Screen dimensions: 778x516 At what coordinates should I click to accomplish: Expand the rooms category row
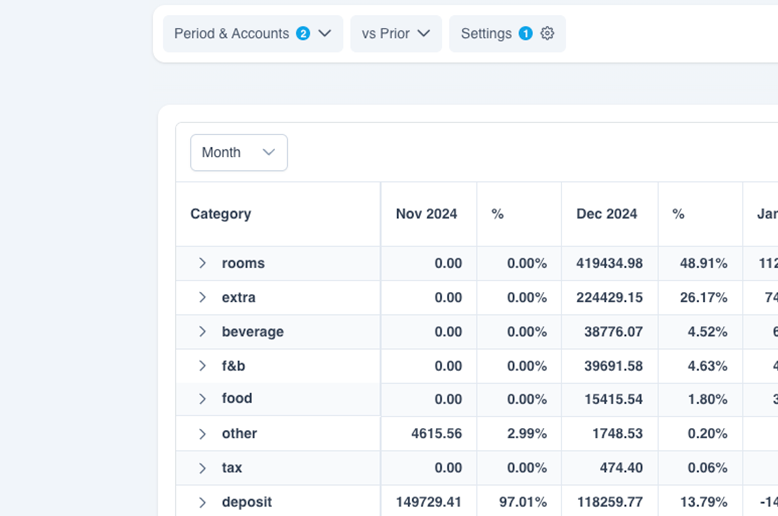click(202, 263)
